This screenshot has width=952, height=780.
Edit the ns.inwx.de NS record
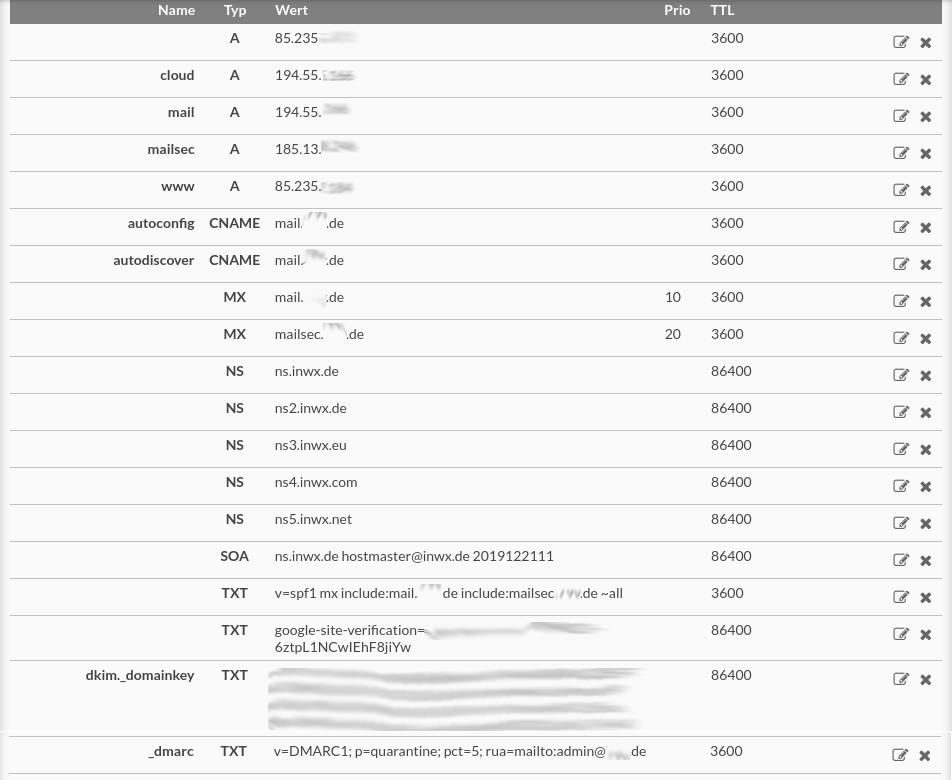point(901,375)
